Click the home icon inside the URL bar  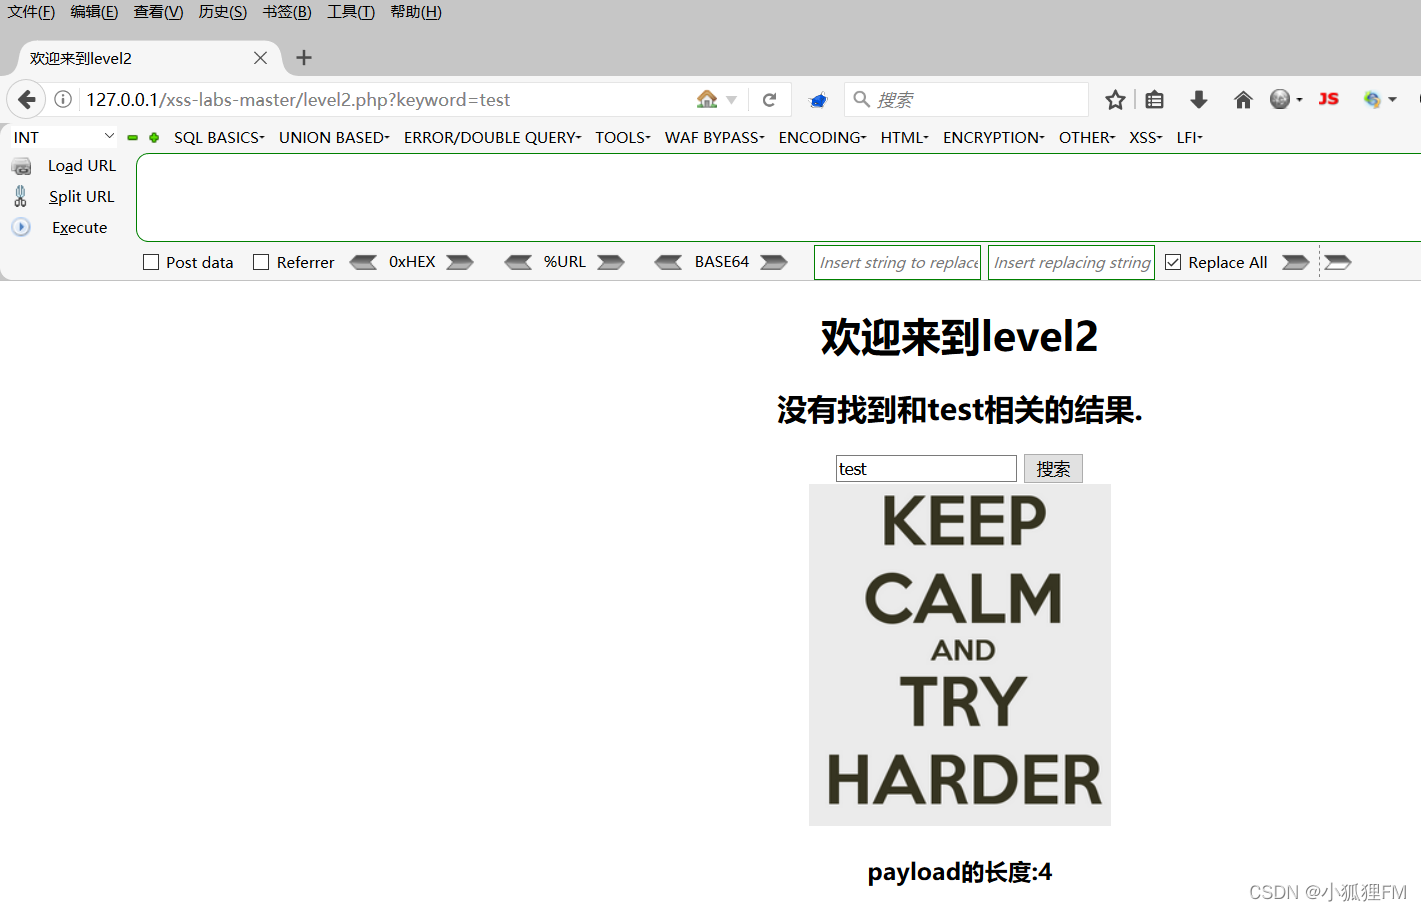point(707,99)
